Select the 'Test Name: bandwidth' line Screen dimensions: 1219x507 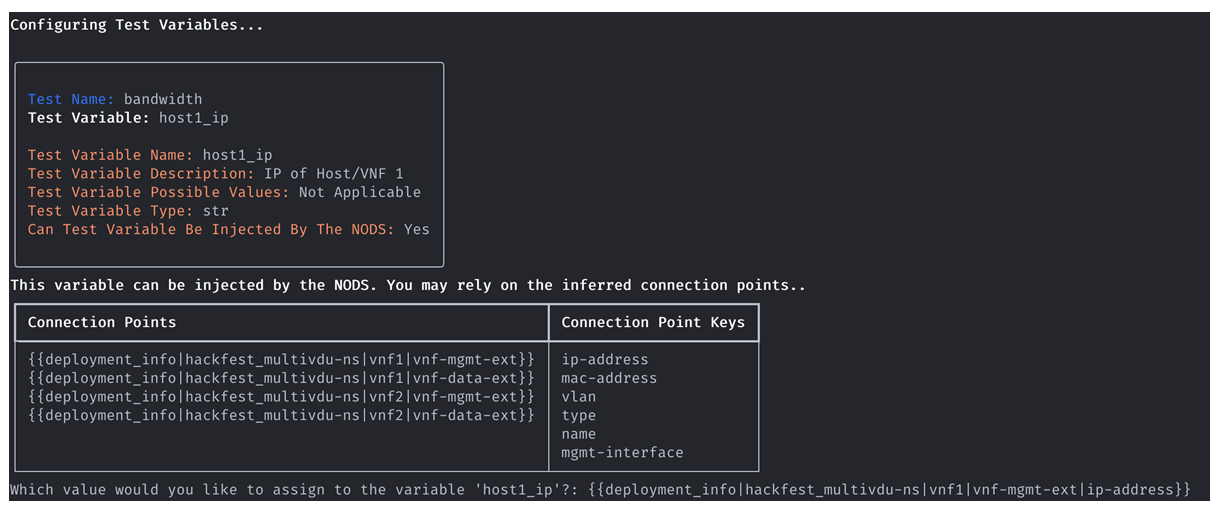coord(115,99)
